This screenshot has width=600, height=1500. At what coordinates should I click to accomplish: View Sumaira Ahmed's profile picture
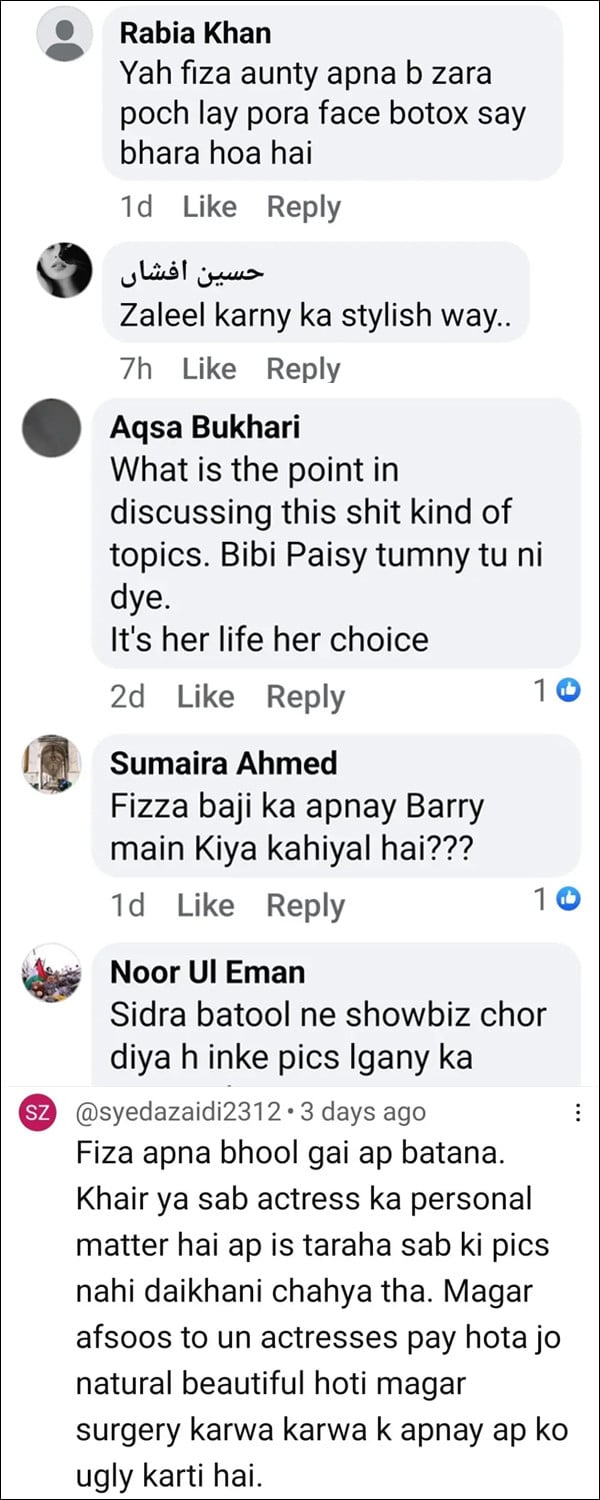coord(50,765)
